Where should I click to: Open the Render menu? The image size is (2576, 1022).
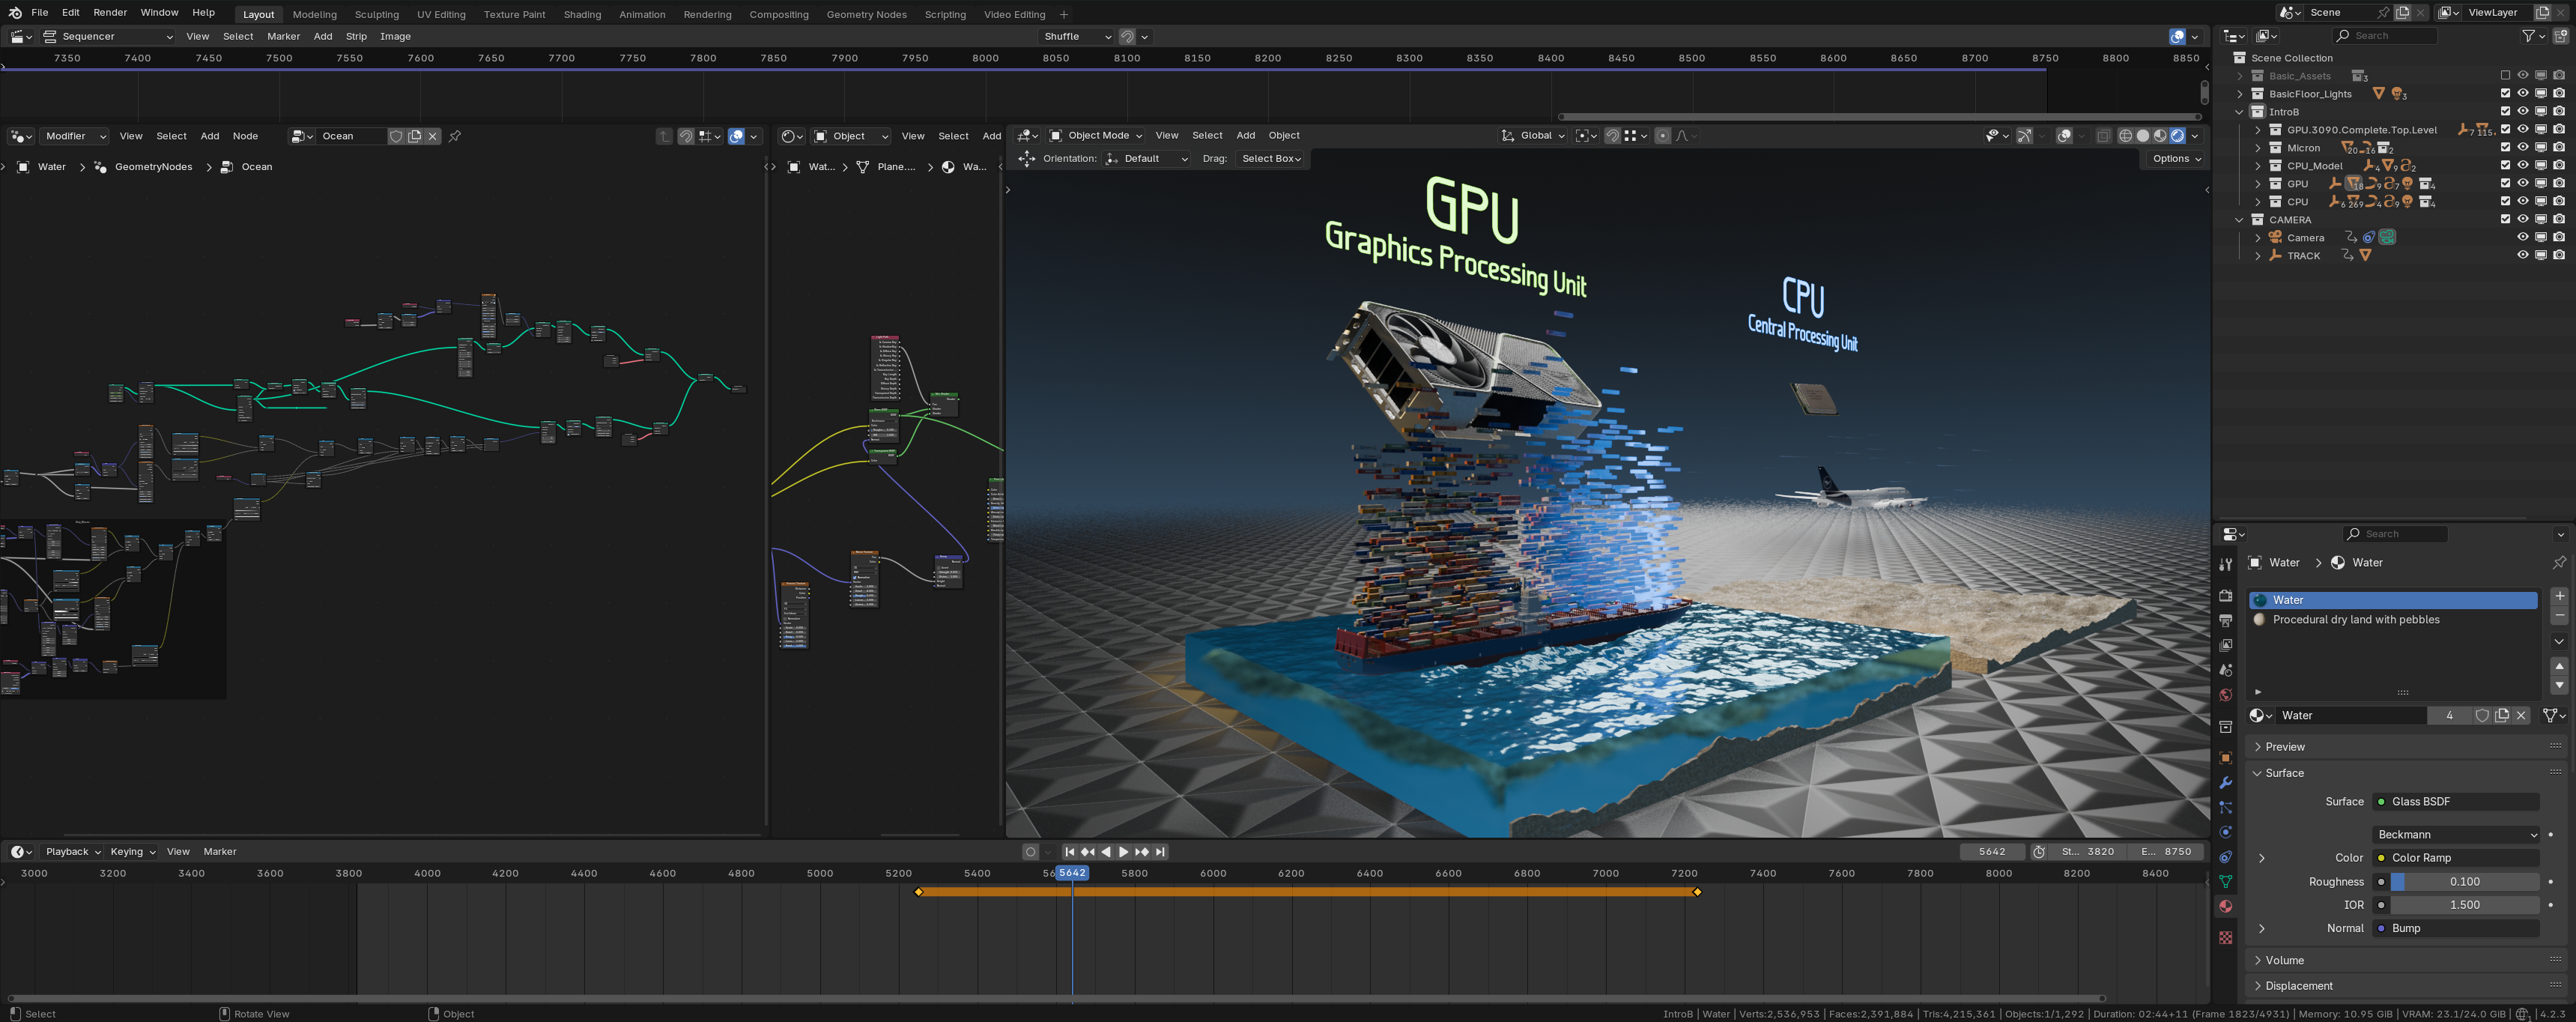tap(110, 13)
